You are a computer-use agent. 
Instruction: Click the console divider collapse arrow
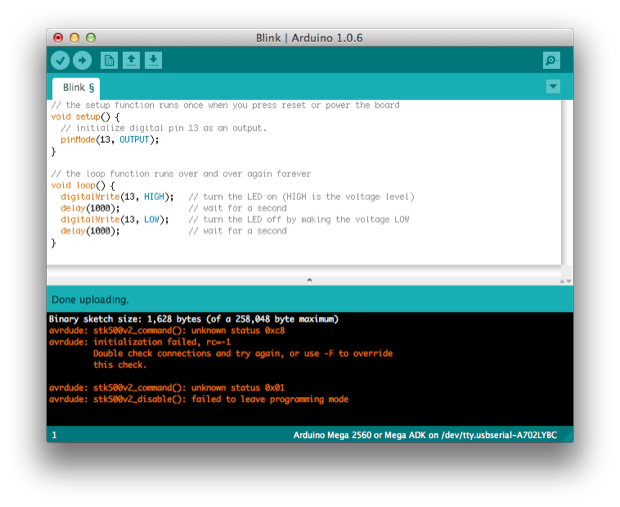tap(310, 280)
